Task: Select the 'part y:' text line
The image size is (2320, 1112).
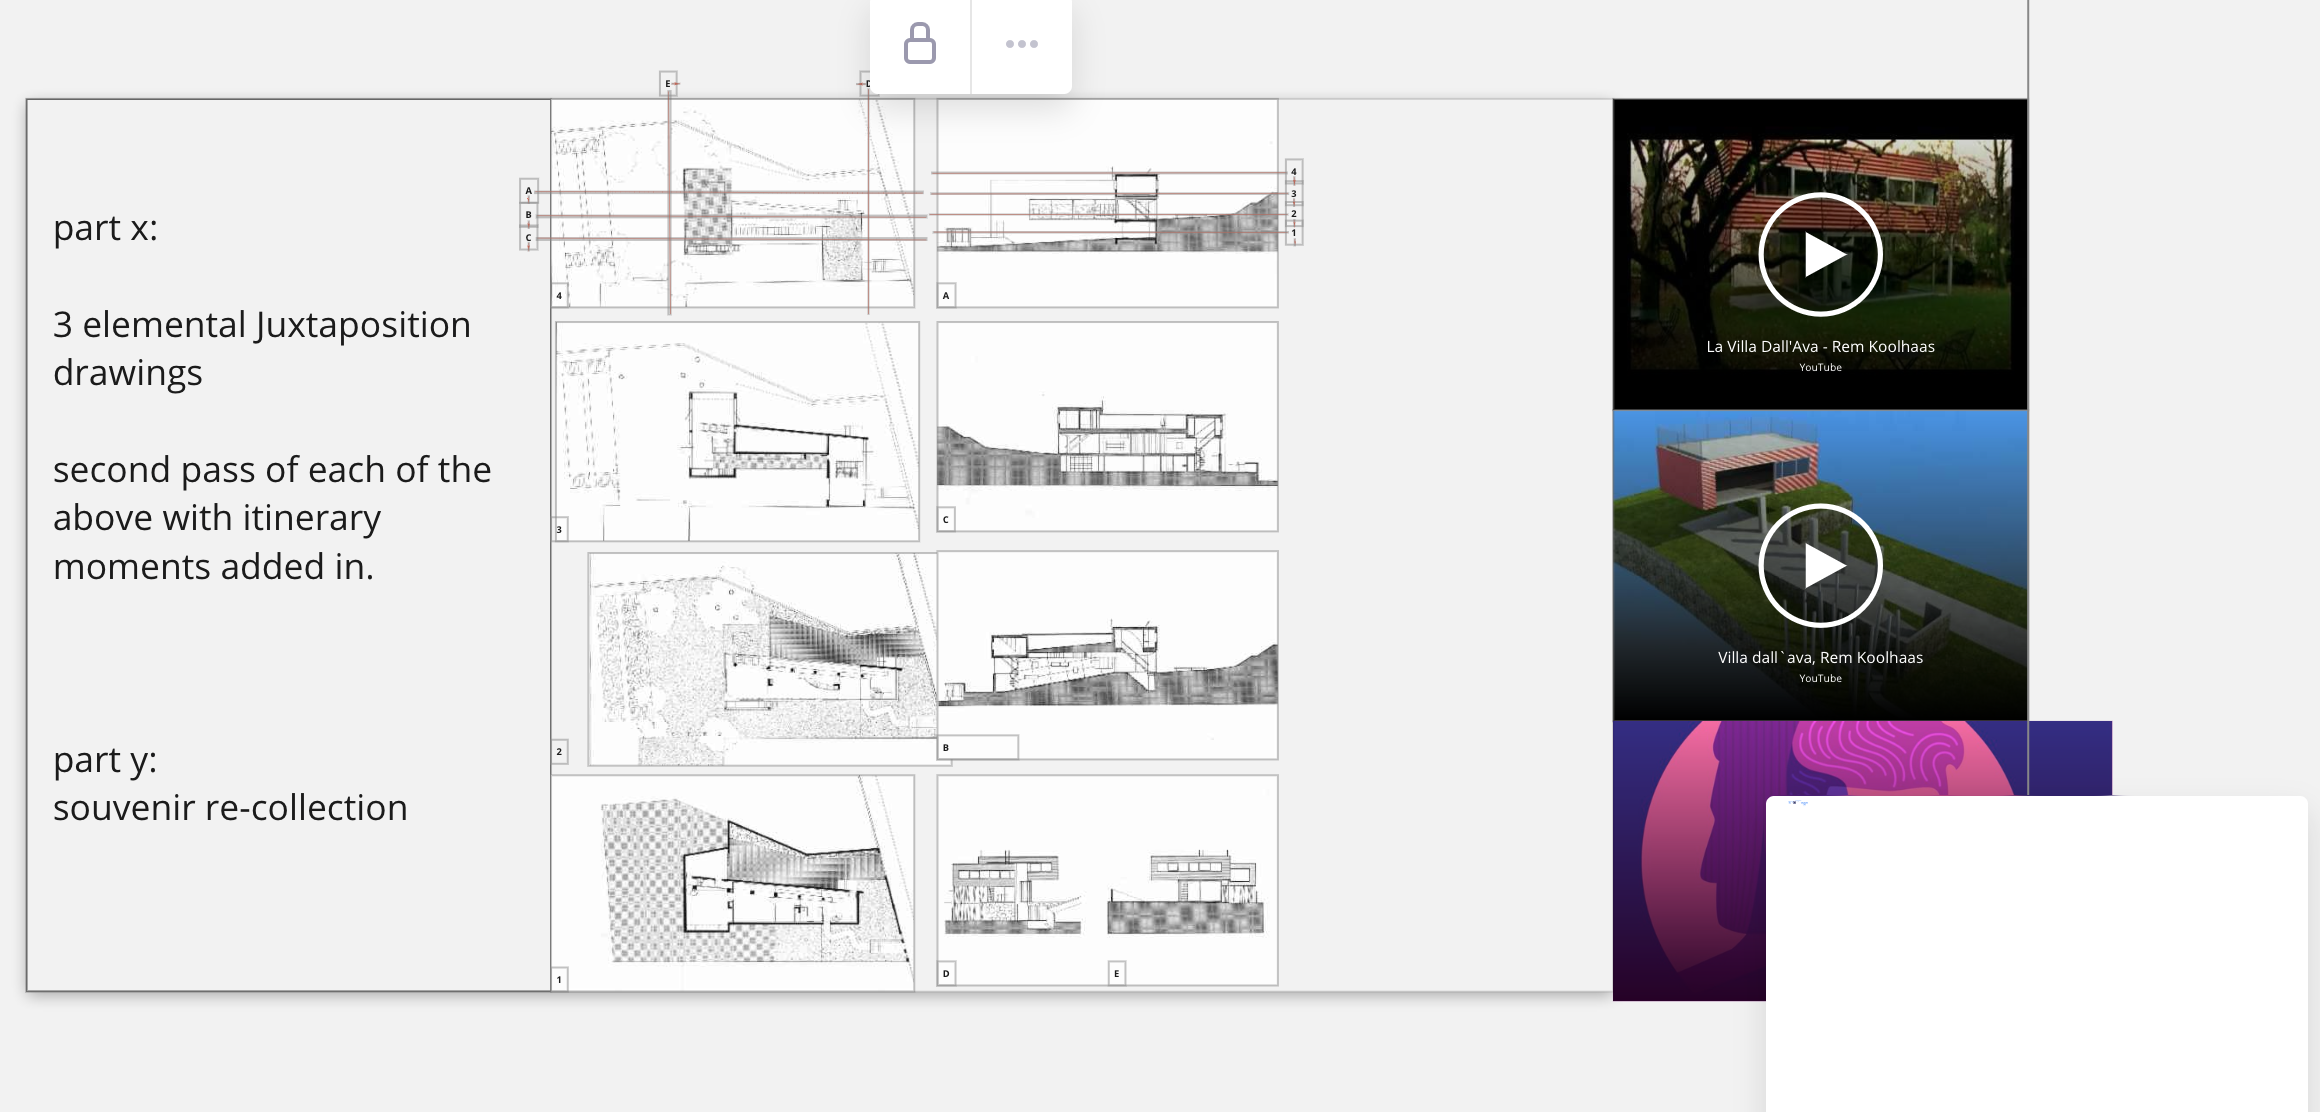Action: 105,761
